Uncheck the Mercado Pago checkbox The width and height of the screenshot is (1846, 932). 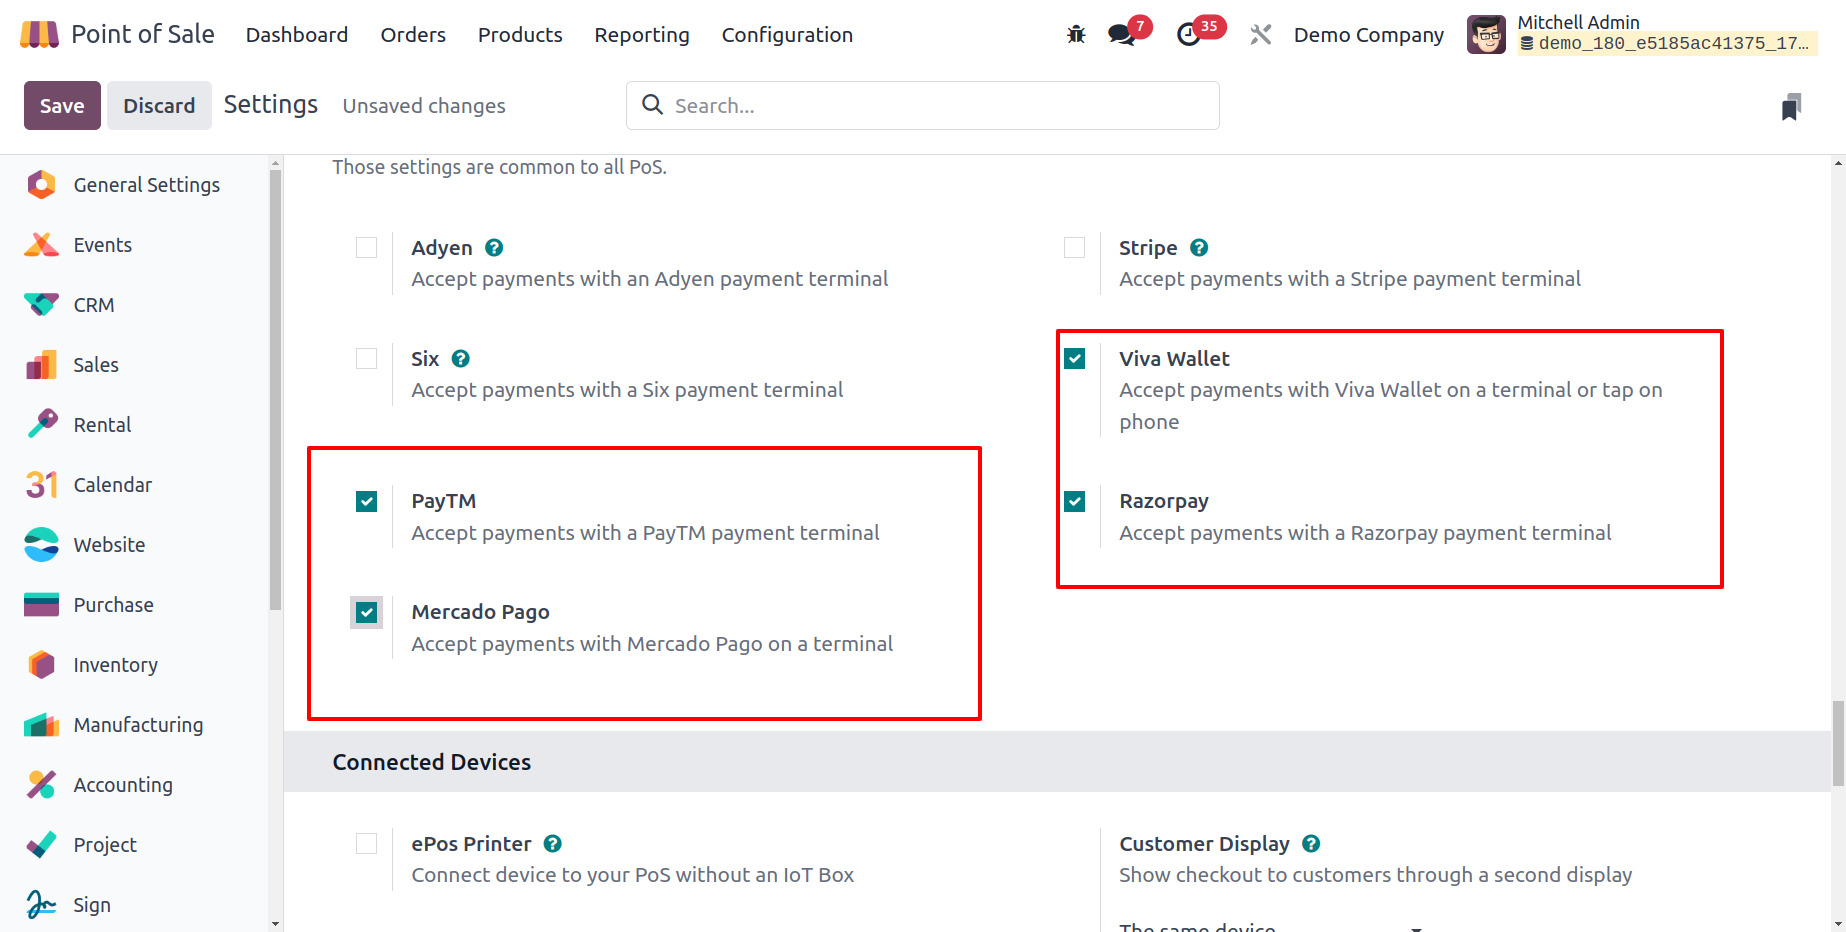click(x=367, y=612)
